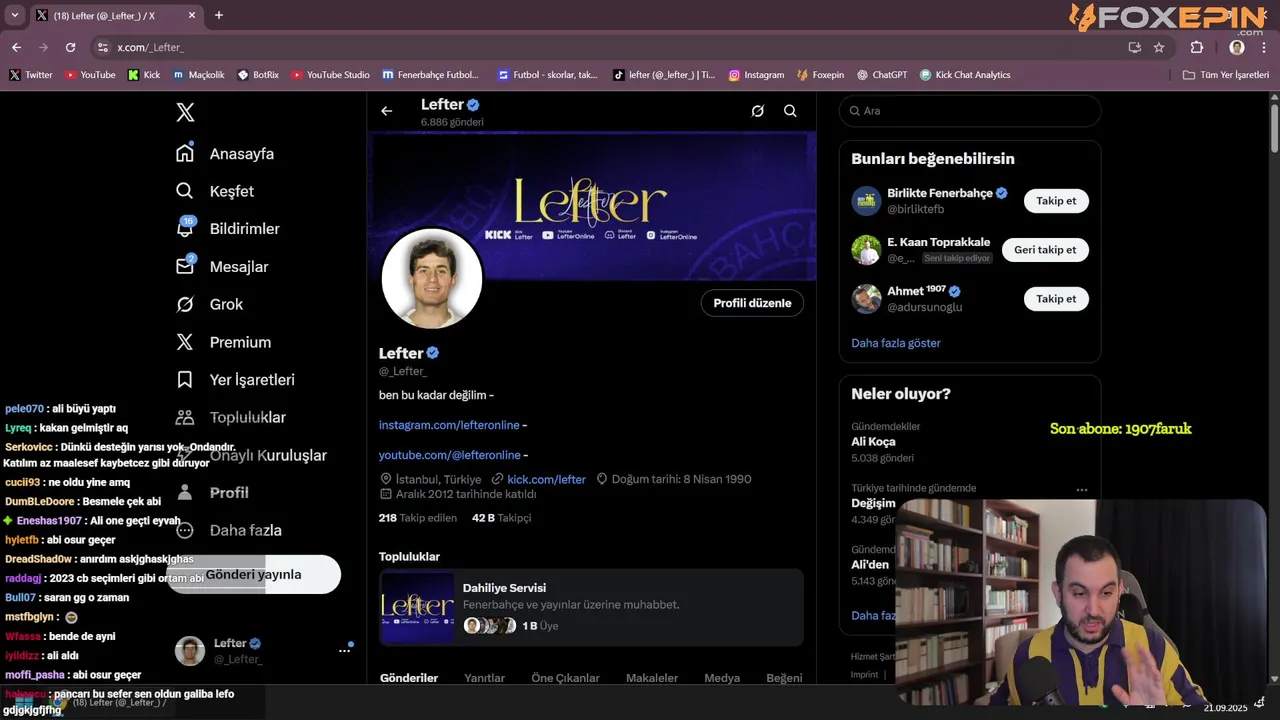Click Geri takip et for E. Kaan Toprakkale
The image size is (1280, 720).
coord(1045,250)
